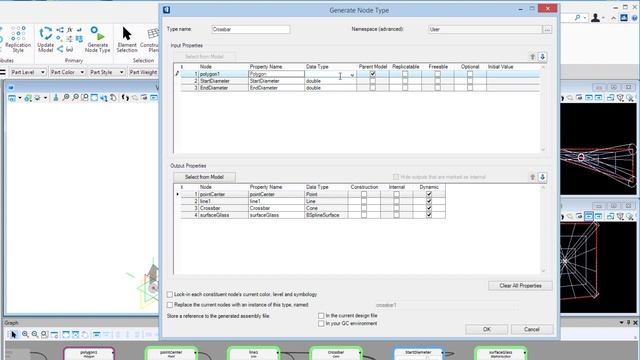Check Optional for polygon1 row
Viewport: 640px width, 360px height.
click(x=470, y=74)
